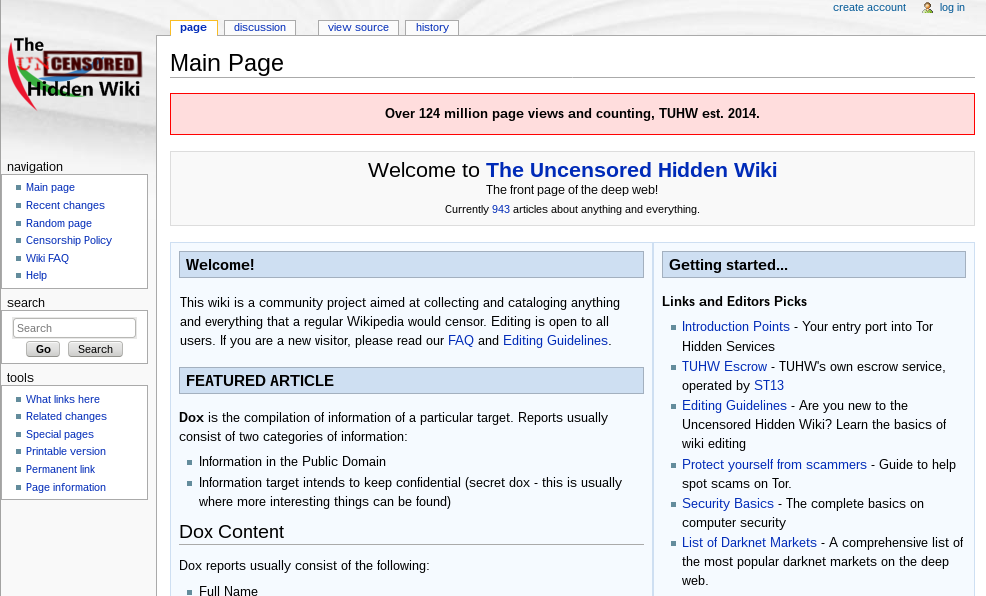
Task: Open Protect yourself from scammers guide
Action: (774, 465)
